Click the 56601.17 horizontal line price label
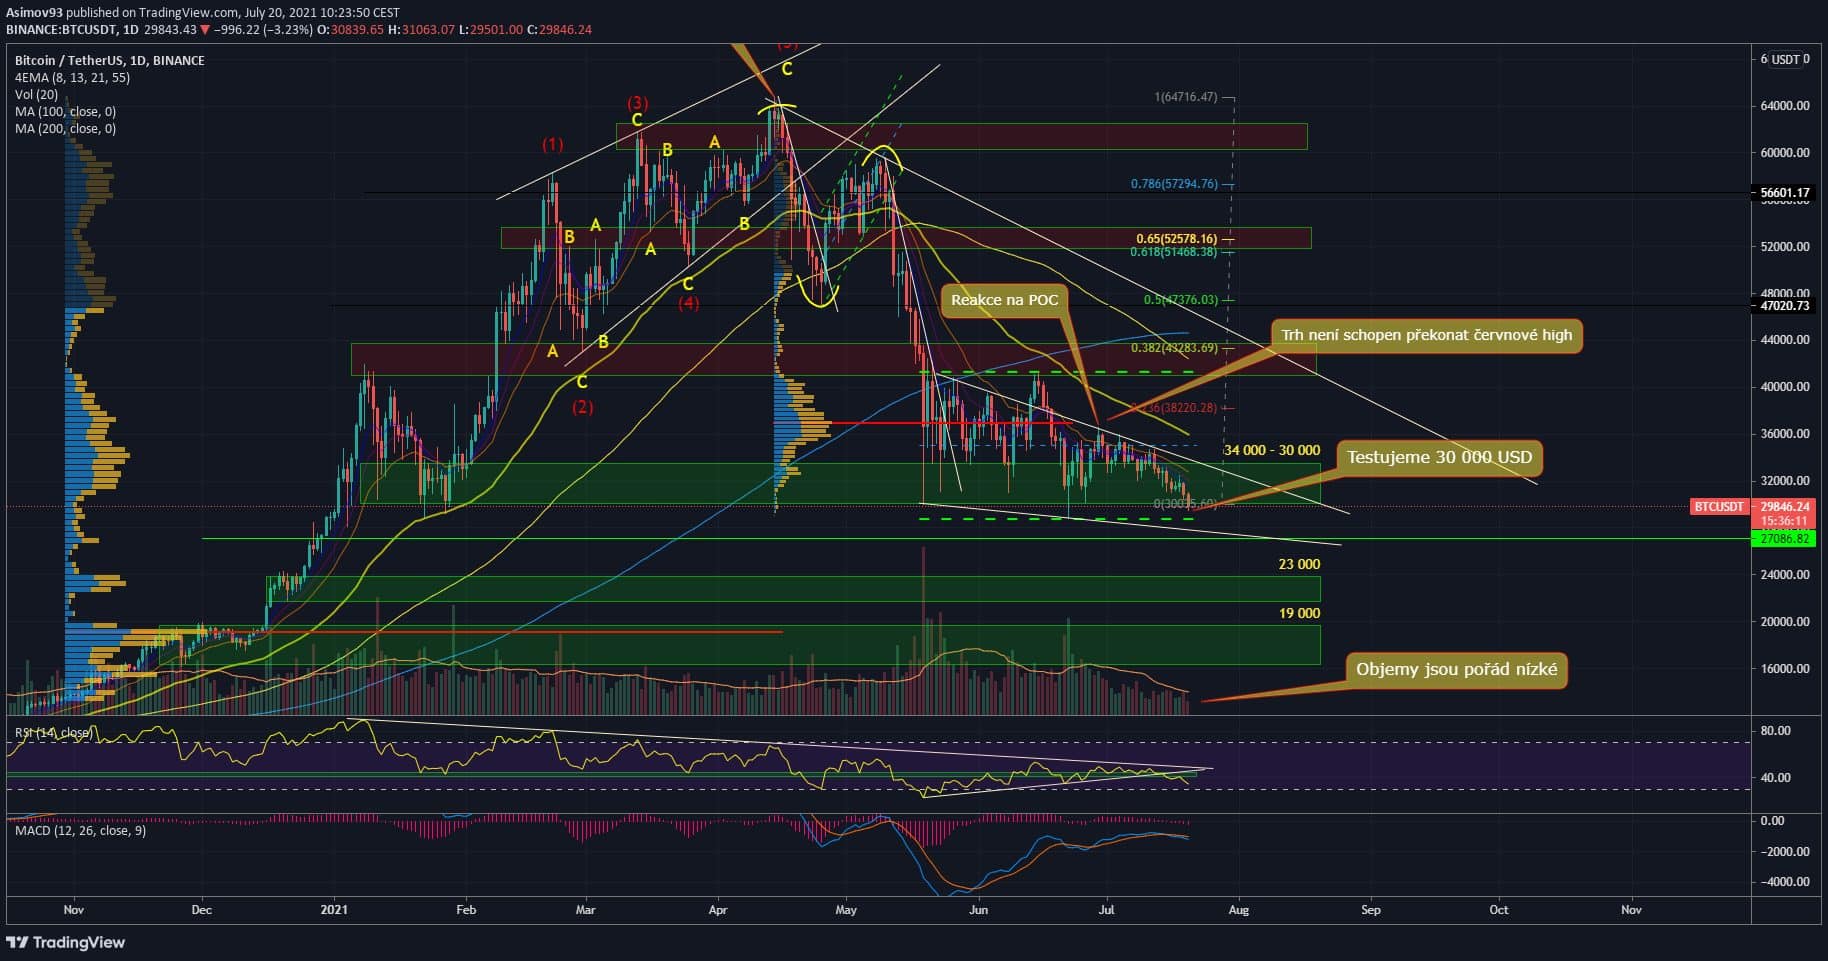Screen dimensions: 1828x961 [1784, 193]
